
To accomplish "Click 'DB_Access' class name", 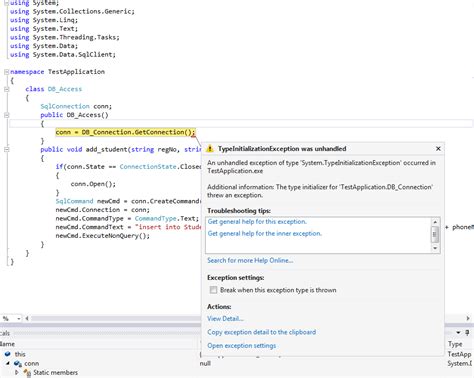I will pyautogui.click(x=65, y=89).
